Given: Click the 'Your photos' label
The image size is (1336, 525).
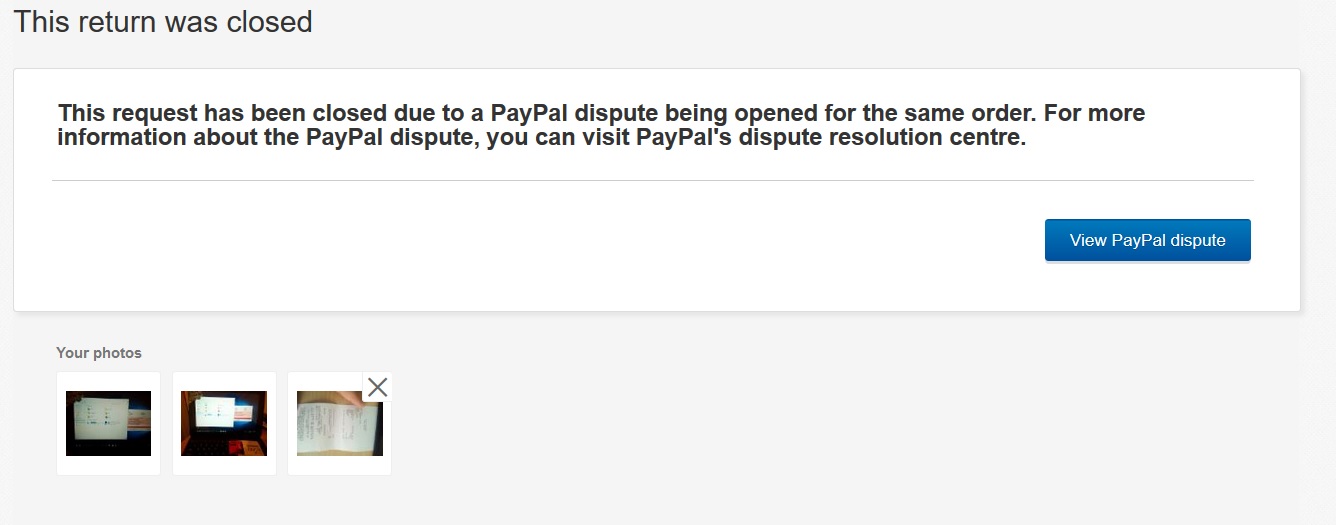Looking at the screenshot, I should point(99,353).
